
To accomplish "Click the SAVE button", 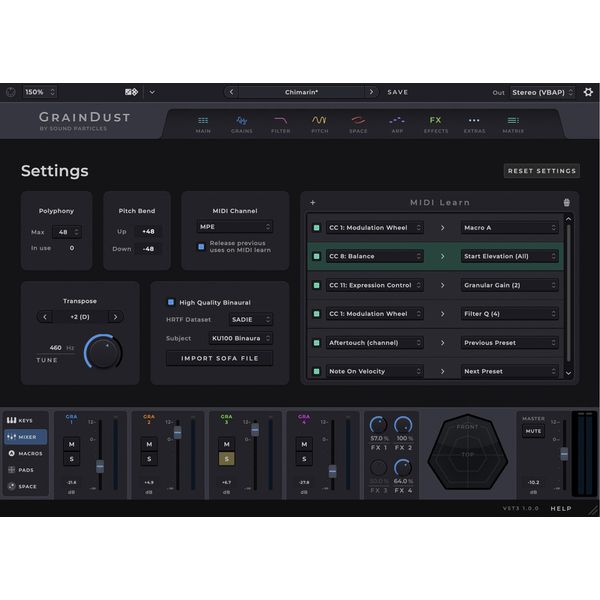I will click(398, 92).
